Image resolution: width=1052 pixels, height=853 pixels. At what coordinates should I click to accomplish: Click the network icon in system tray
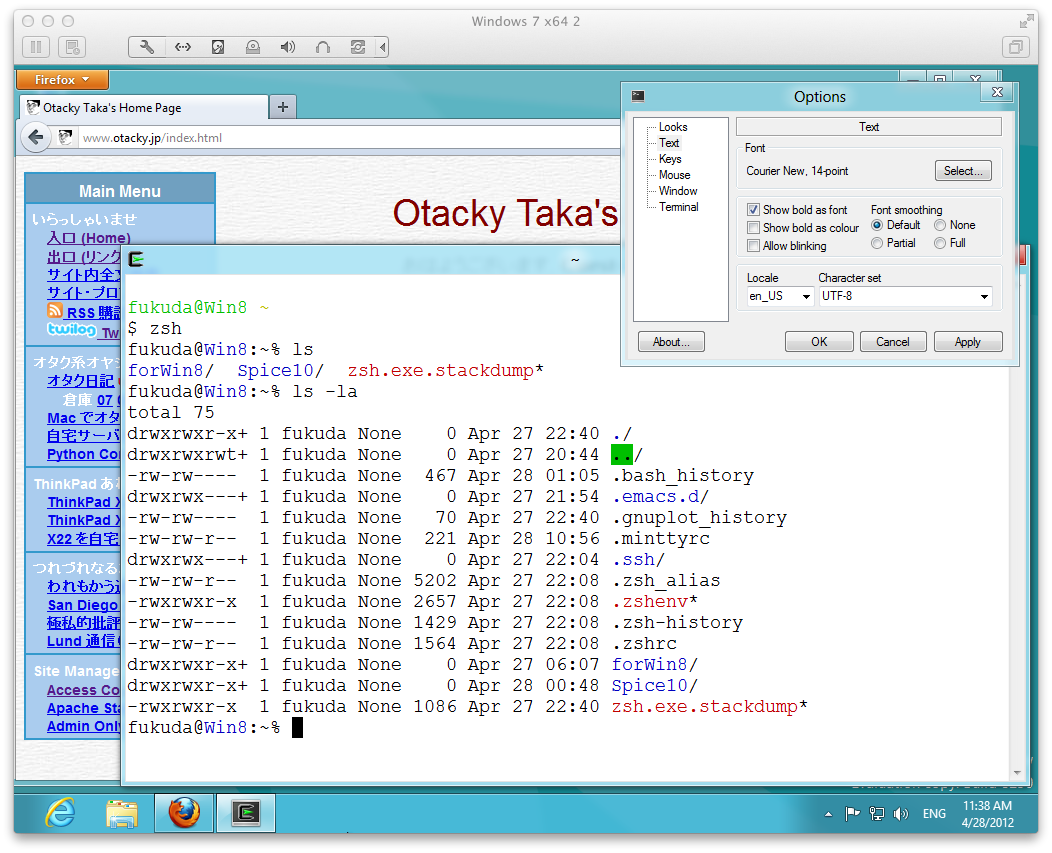click(x=876, y=814)
